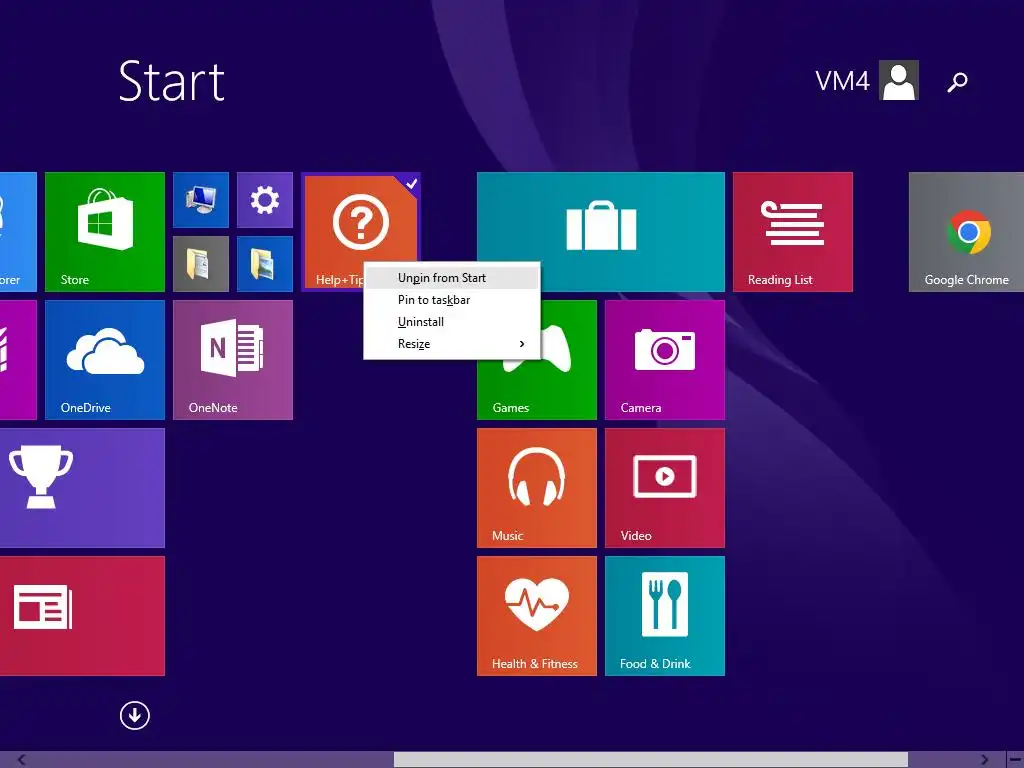Click the scrollbar left arrow

[x=21, y=760]
